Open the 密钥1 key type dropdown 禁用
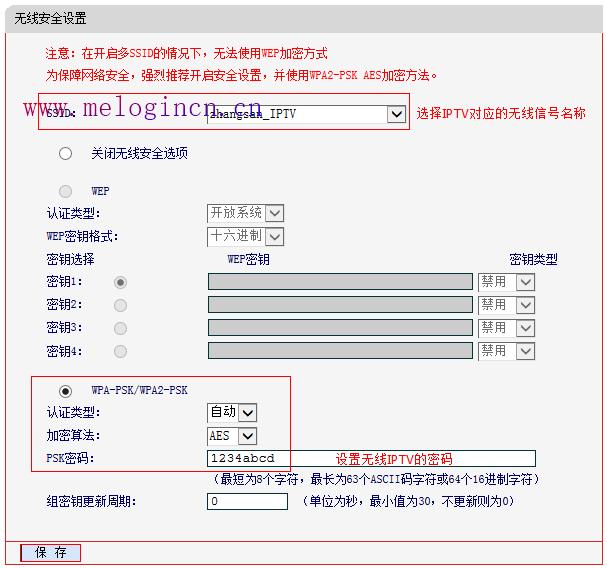Viewport: 607px width, 569px height. pos(506,282)
